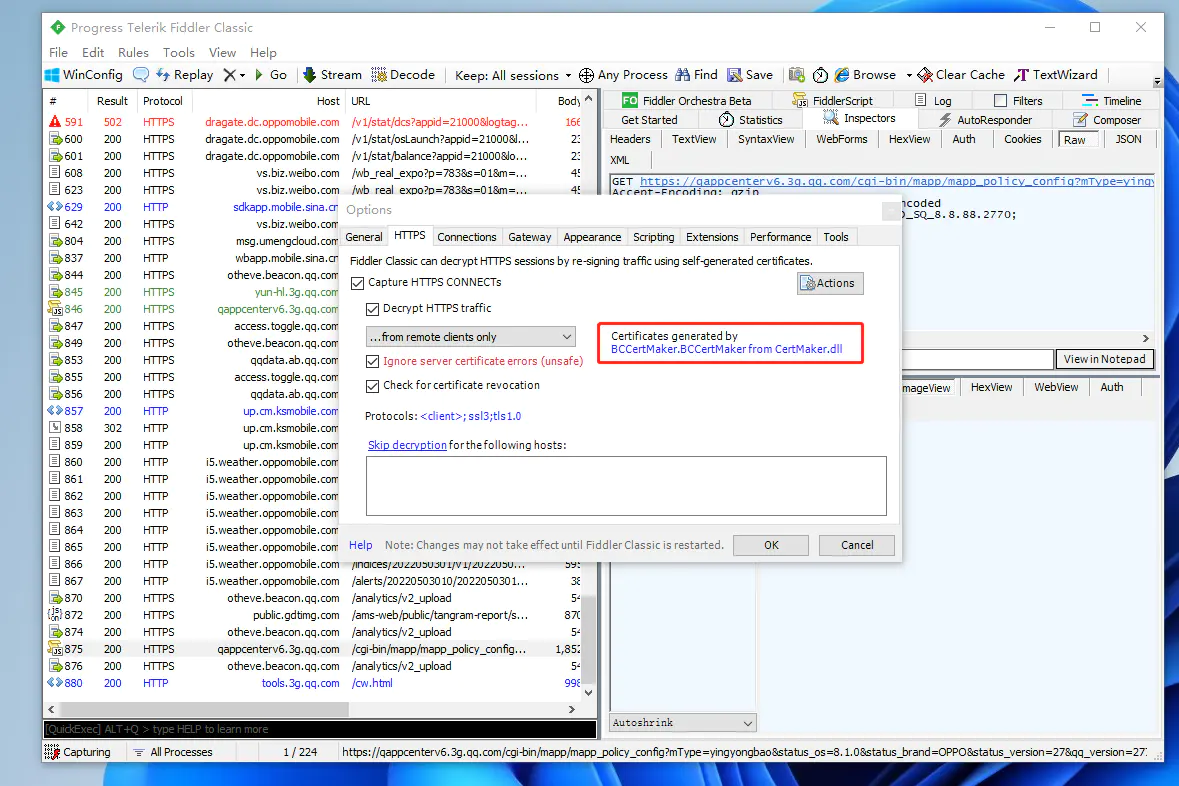1179x786 pixels.
Task: Expand the Browse dropdown arrow
Action: pos(908,75)
